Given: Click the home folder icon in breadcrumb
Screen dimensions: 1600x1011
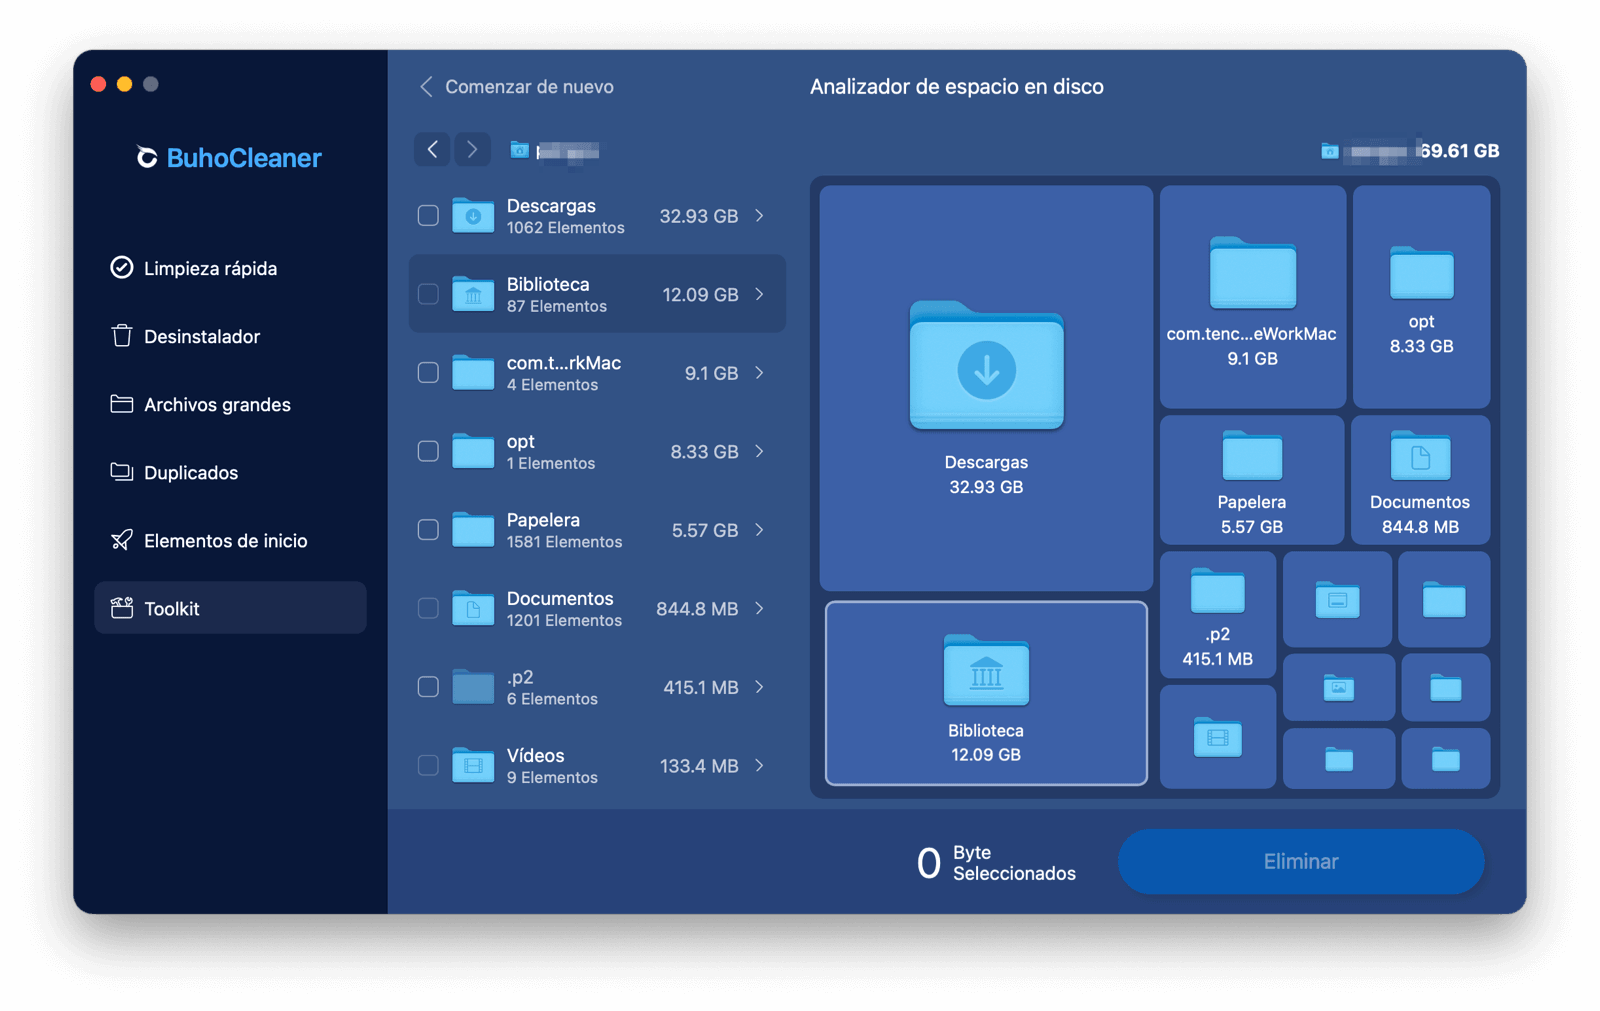Looking at the screenshot, I should pyautogui.click(x=520, y=150).
